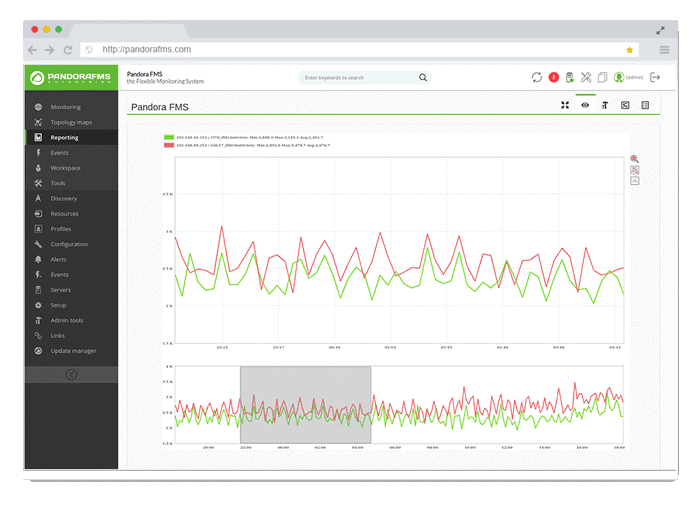This screenshot has height=510, width=700.
Task: Open server status clipboard icon
Action: pyautogui.click(x=570, y=77)
